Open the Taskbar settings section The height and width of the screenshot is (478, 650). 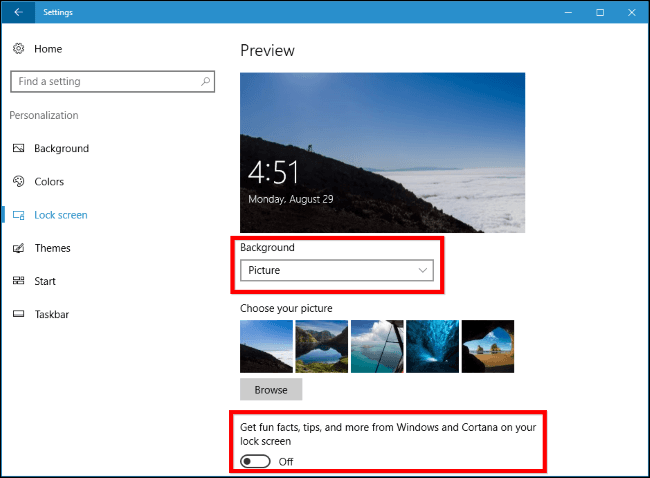(51, 314)
